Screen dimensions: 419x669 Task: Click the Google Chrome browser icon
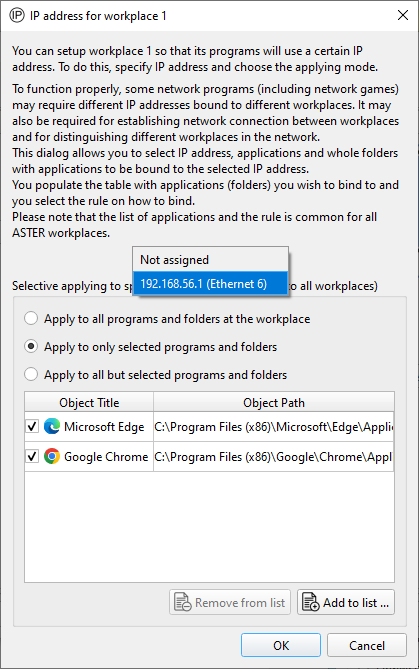click(x=52, y=456)
